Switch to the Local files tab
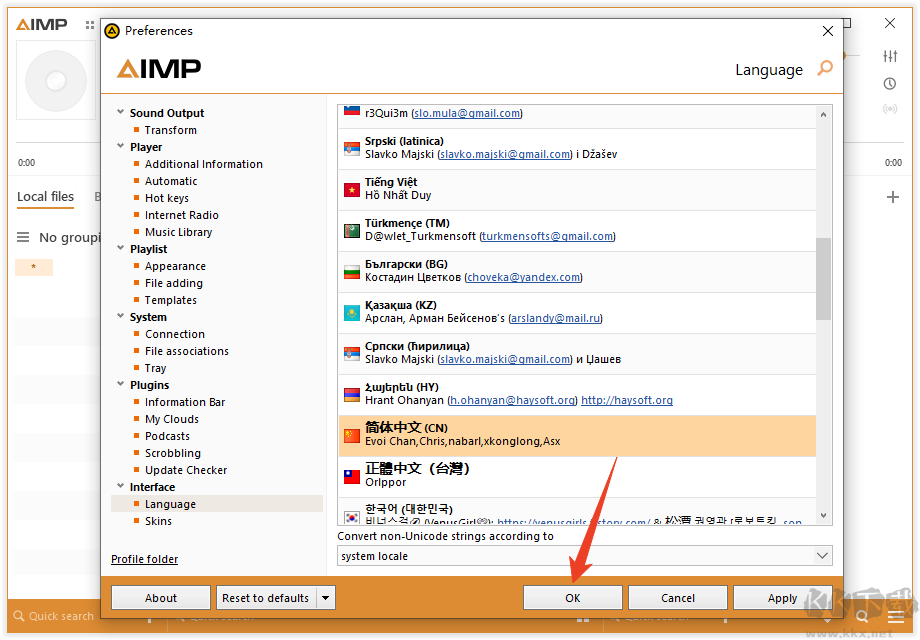 coord(45,197)
